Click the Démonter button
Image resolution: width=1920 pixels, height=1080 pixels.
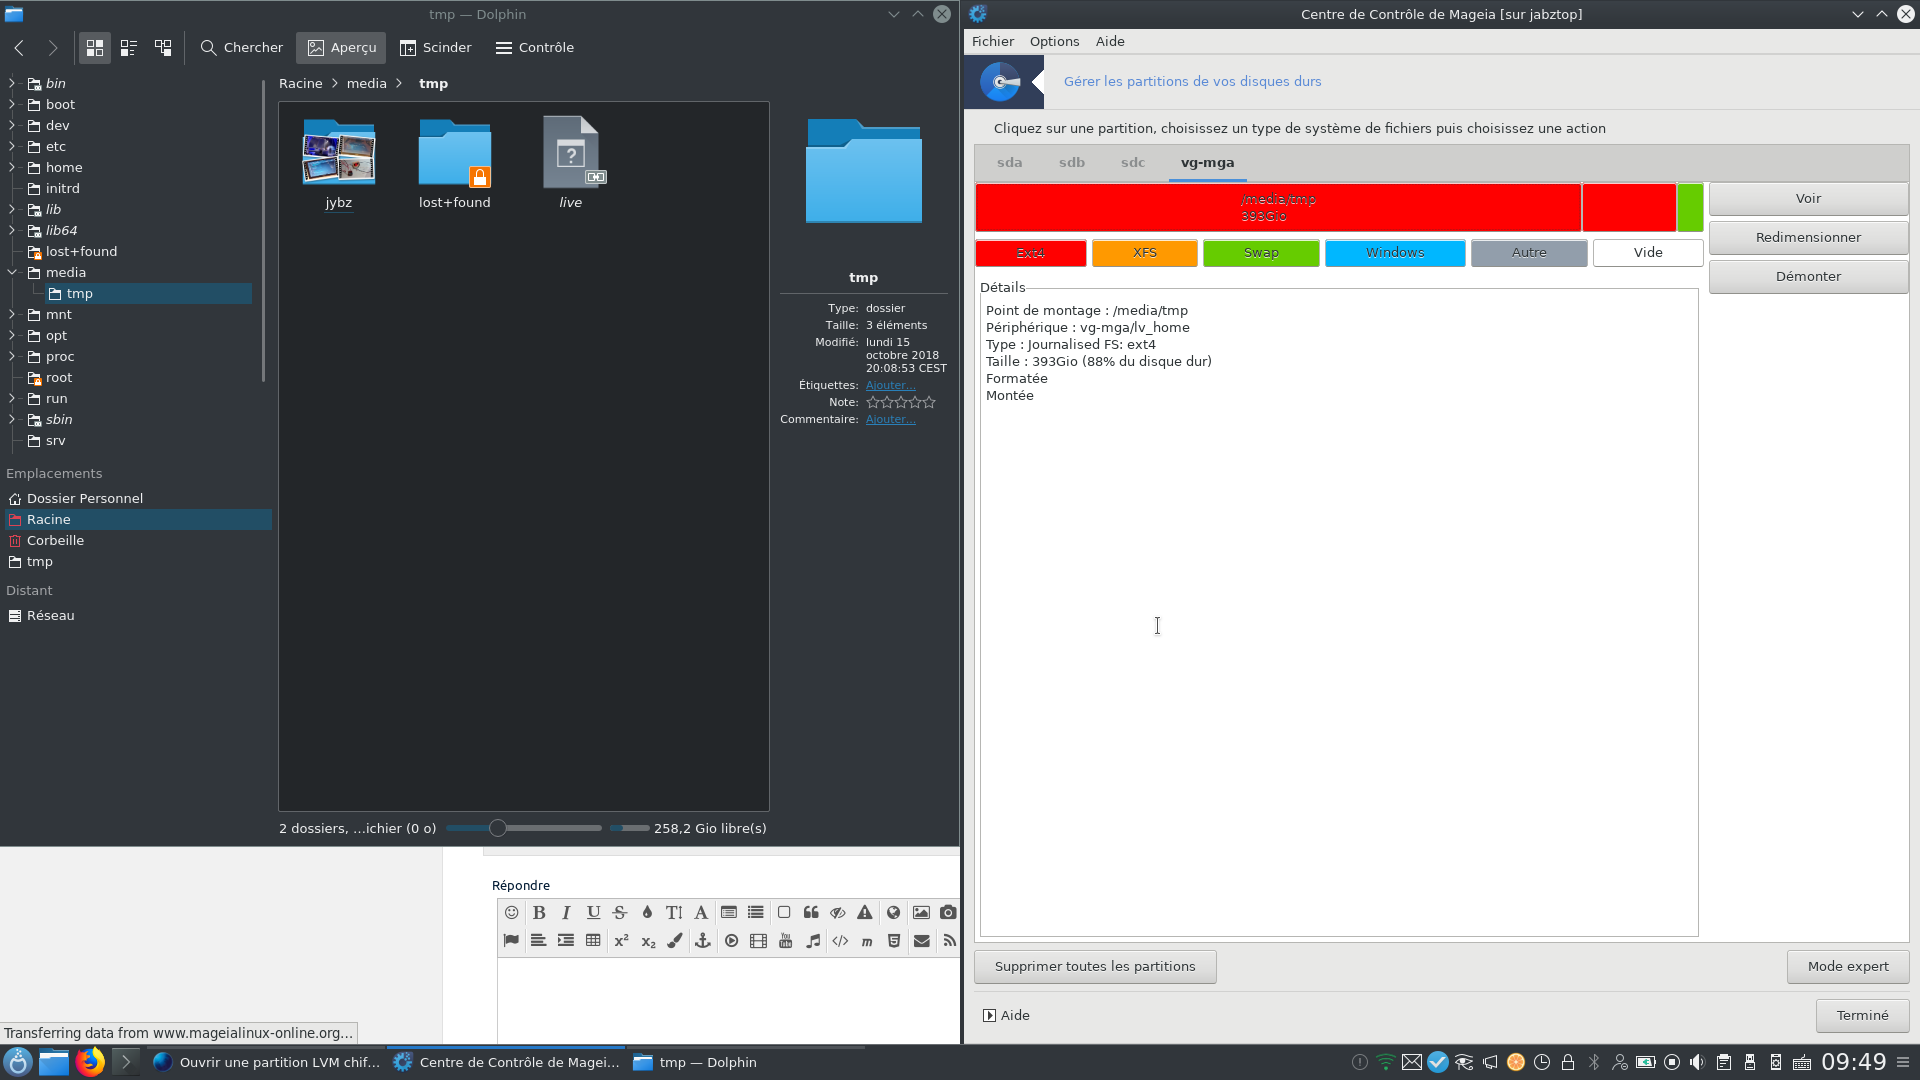tap(1807, 276)
